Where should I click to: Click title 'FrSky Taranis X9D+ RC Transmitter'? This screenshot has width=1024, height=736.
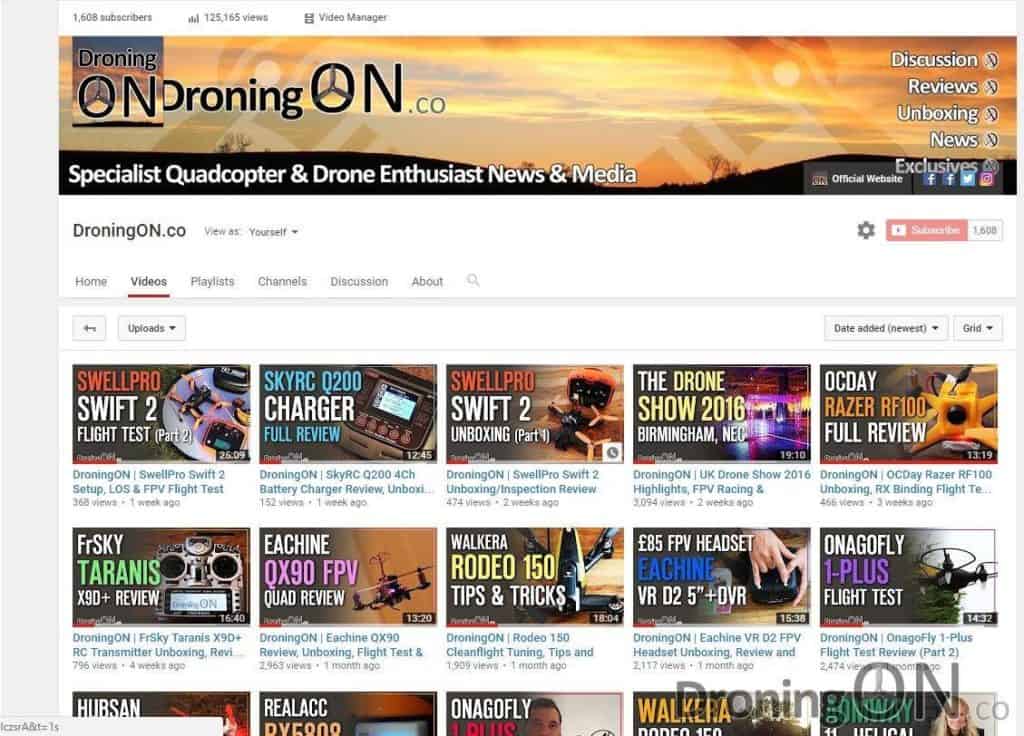pos(158,645)
